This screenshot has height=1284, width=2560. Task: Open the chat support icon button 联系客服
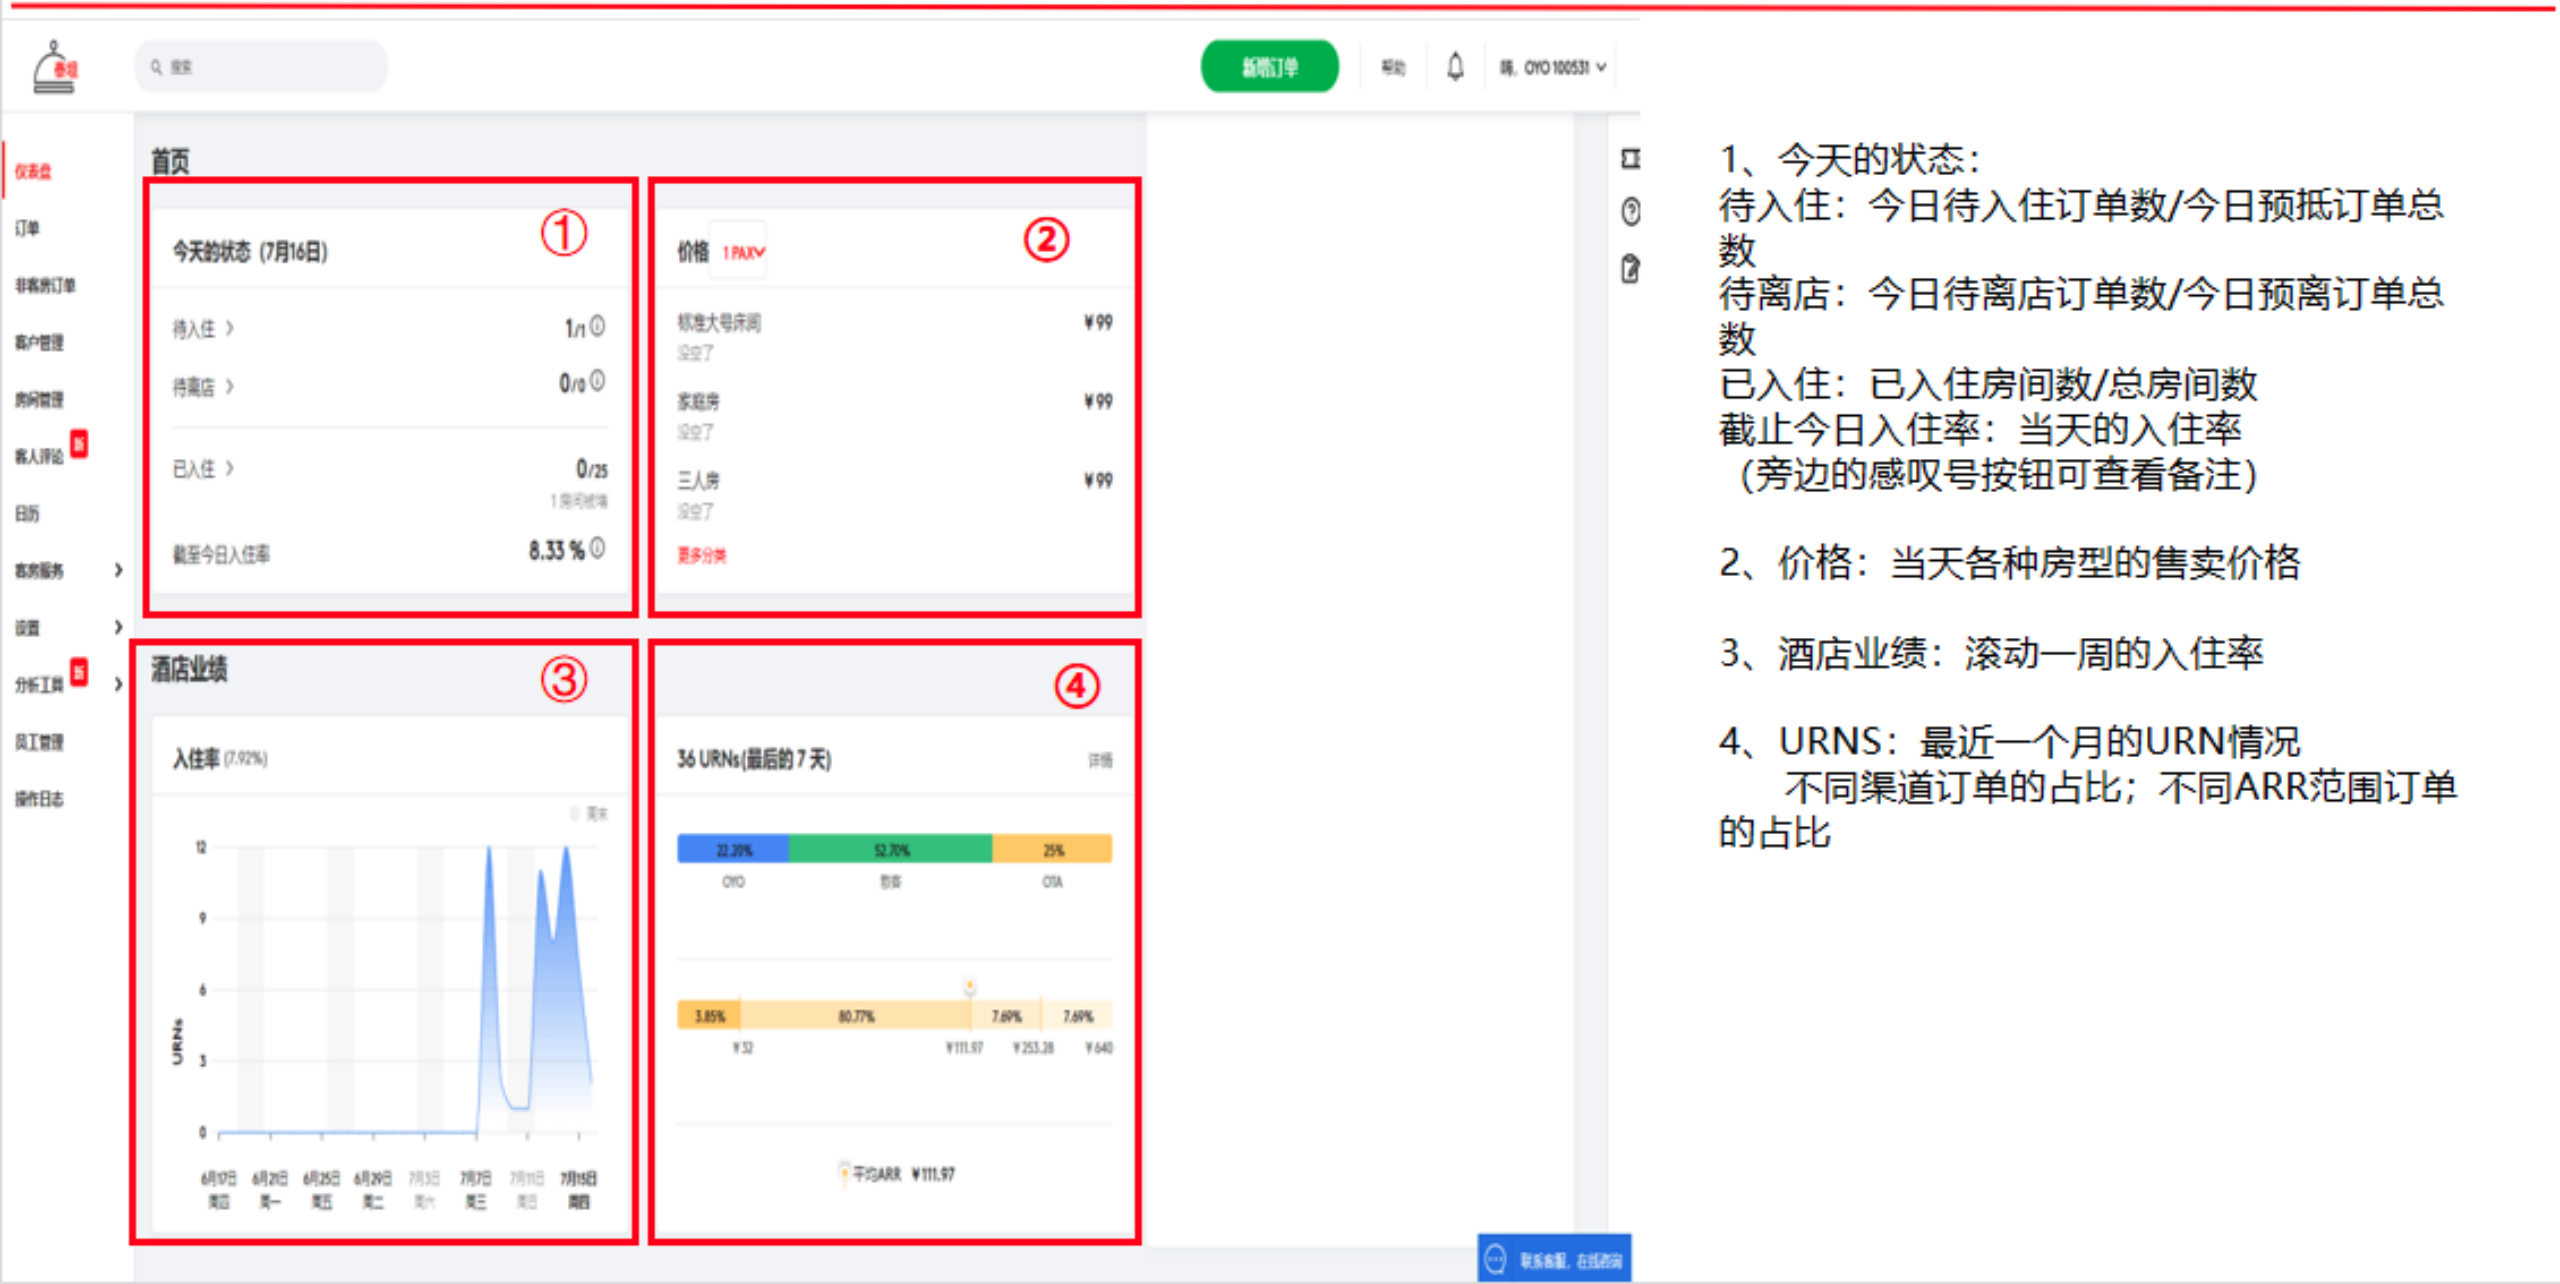1554,1259
